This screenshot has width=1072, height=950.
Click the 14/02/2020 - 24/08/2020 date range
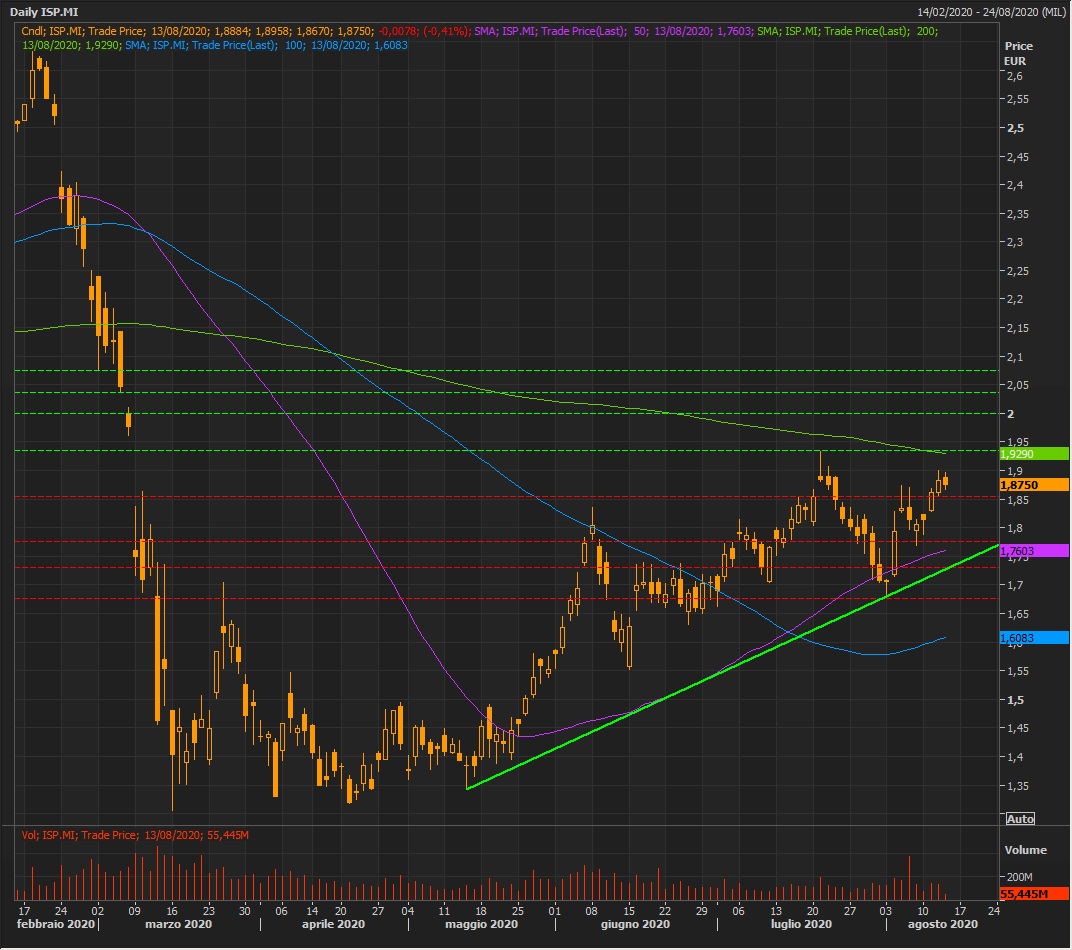[991, 12]
